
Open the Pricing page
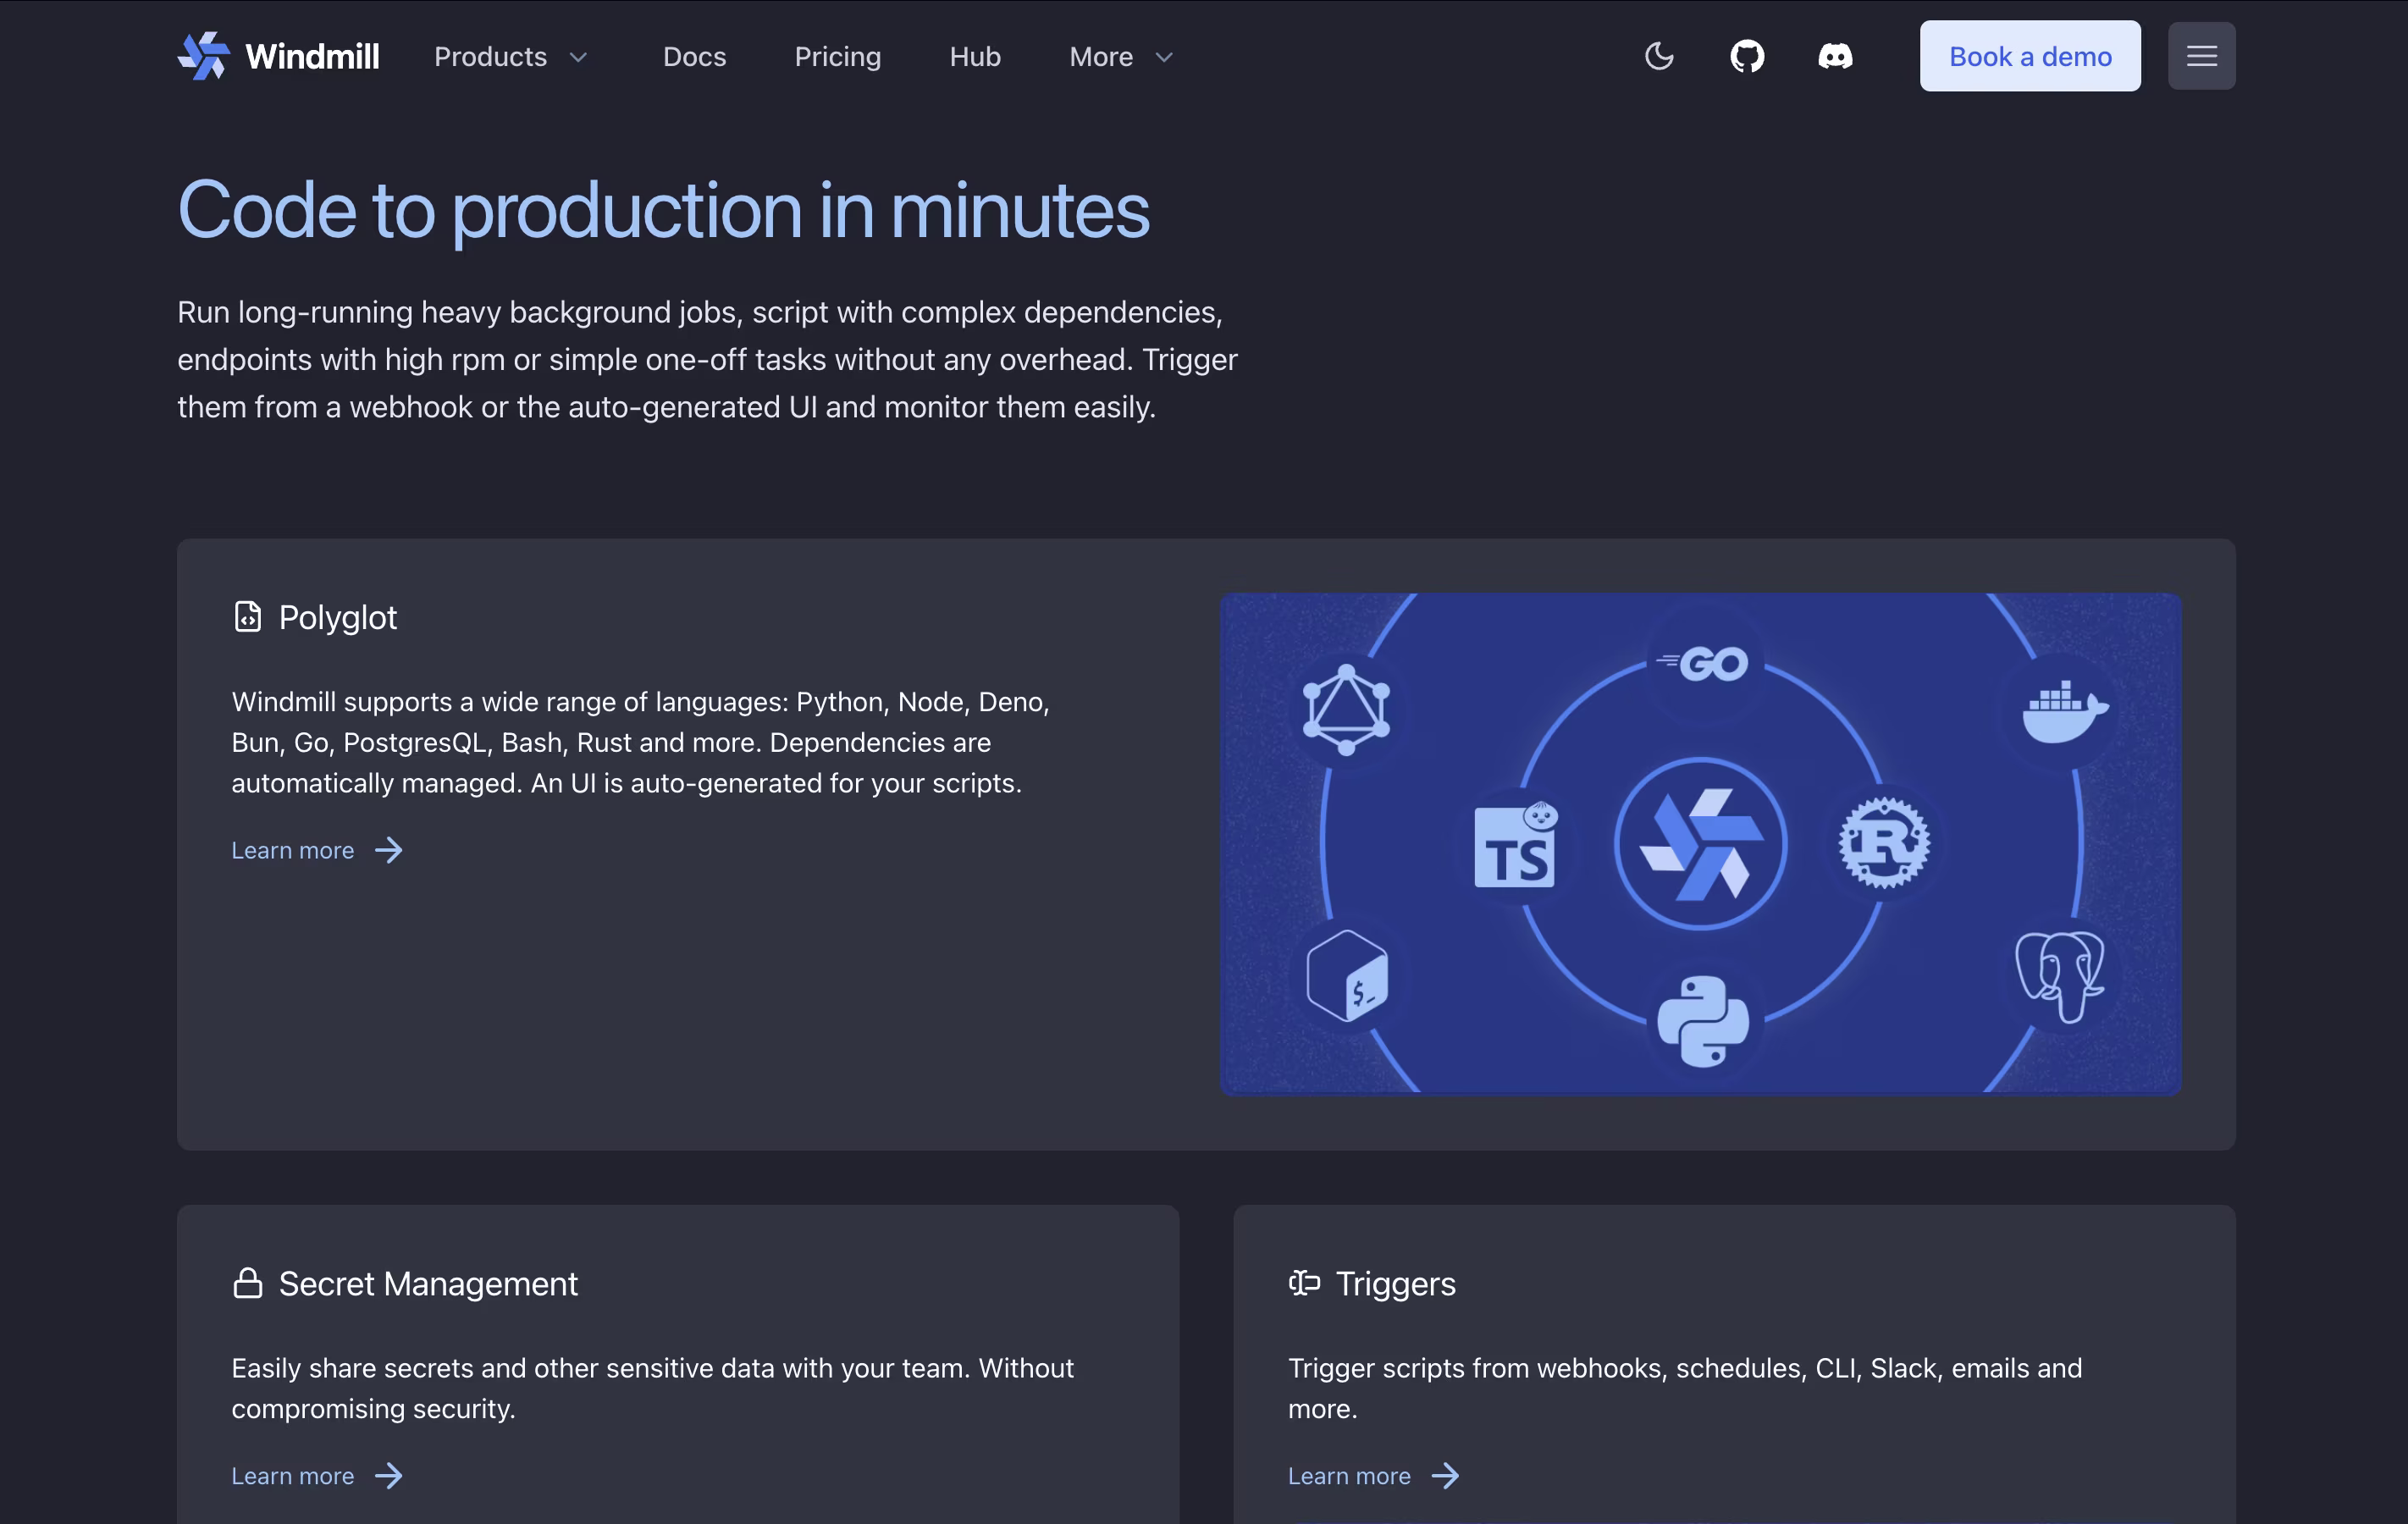[837, 56]
